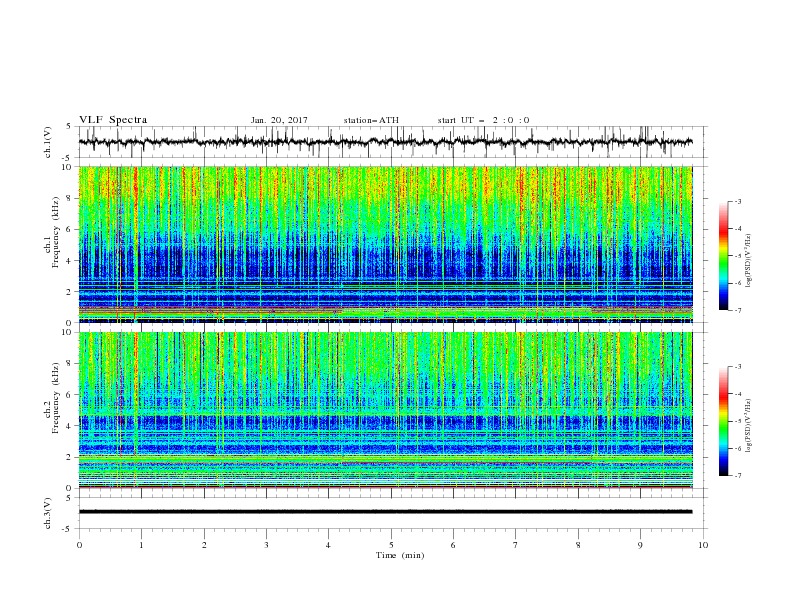Click the ch.1 voltage waveform trace

[x=385, y=142]
